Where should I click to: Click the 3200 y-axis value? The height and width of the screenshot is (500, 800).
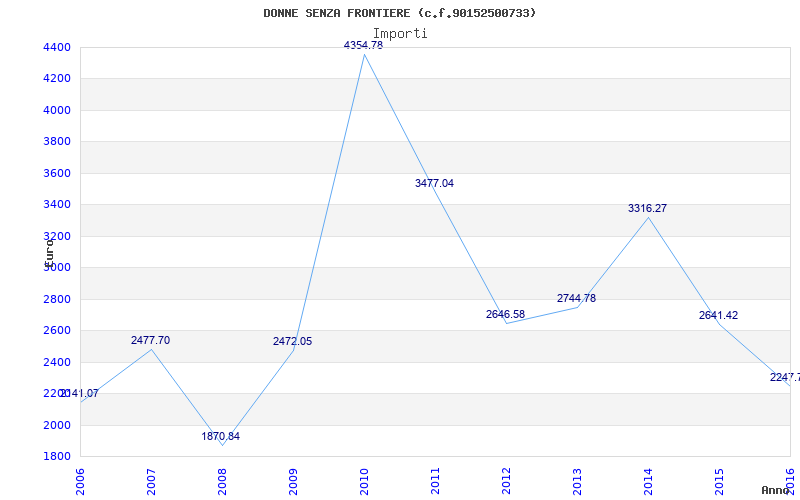coord(55,236)
